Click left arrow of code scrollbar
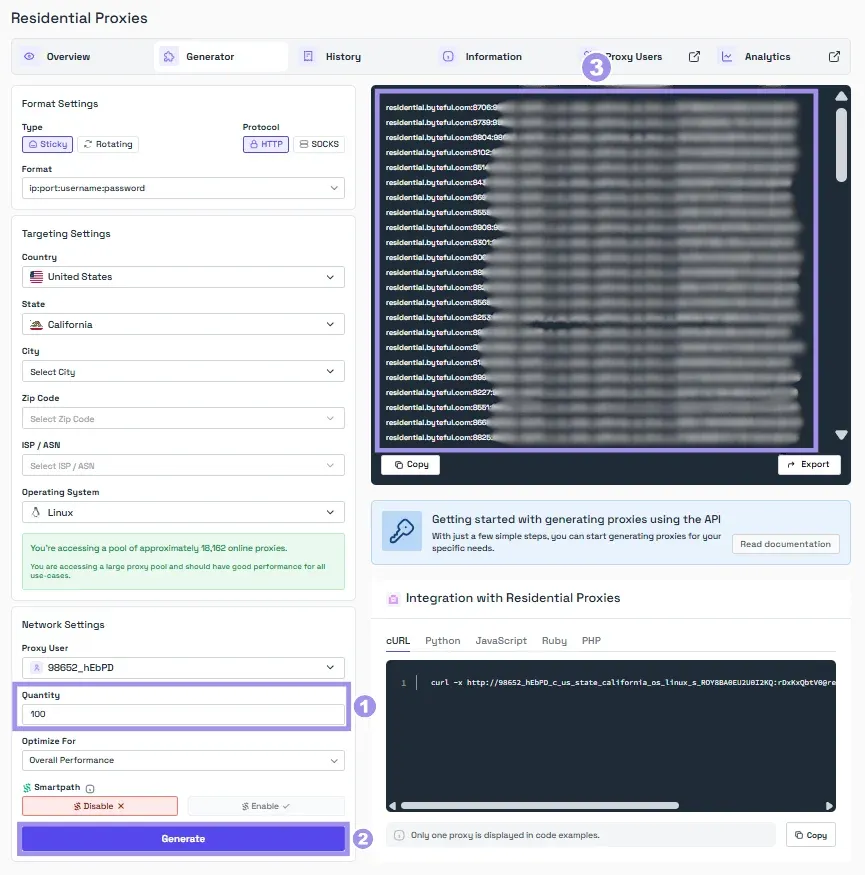This screenshot has height=875, width=865. pyautogui.click(x=392, y=806)
